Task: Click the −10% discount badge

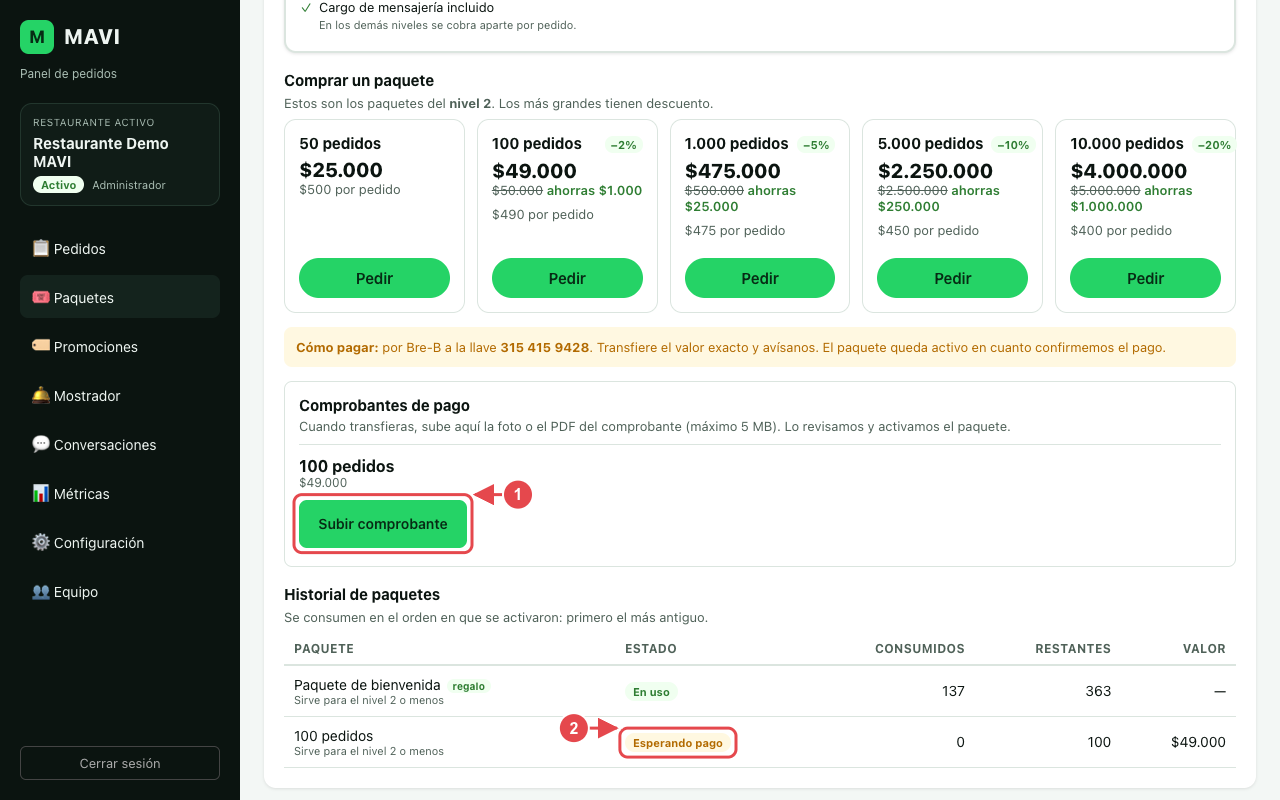Action: (1013, 145)
